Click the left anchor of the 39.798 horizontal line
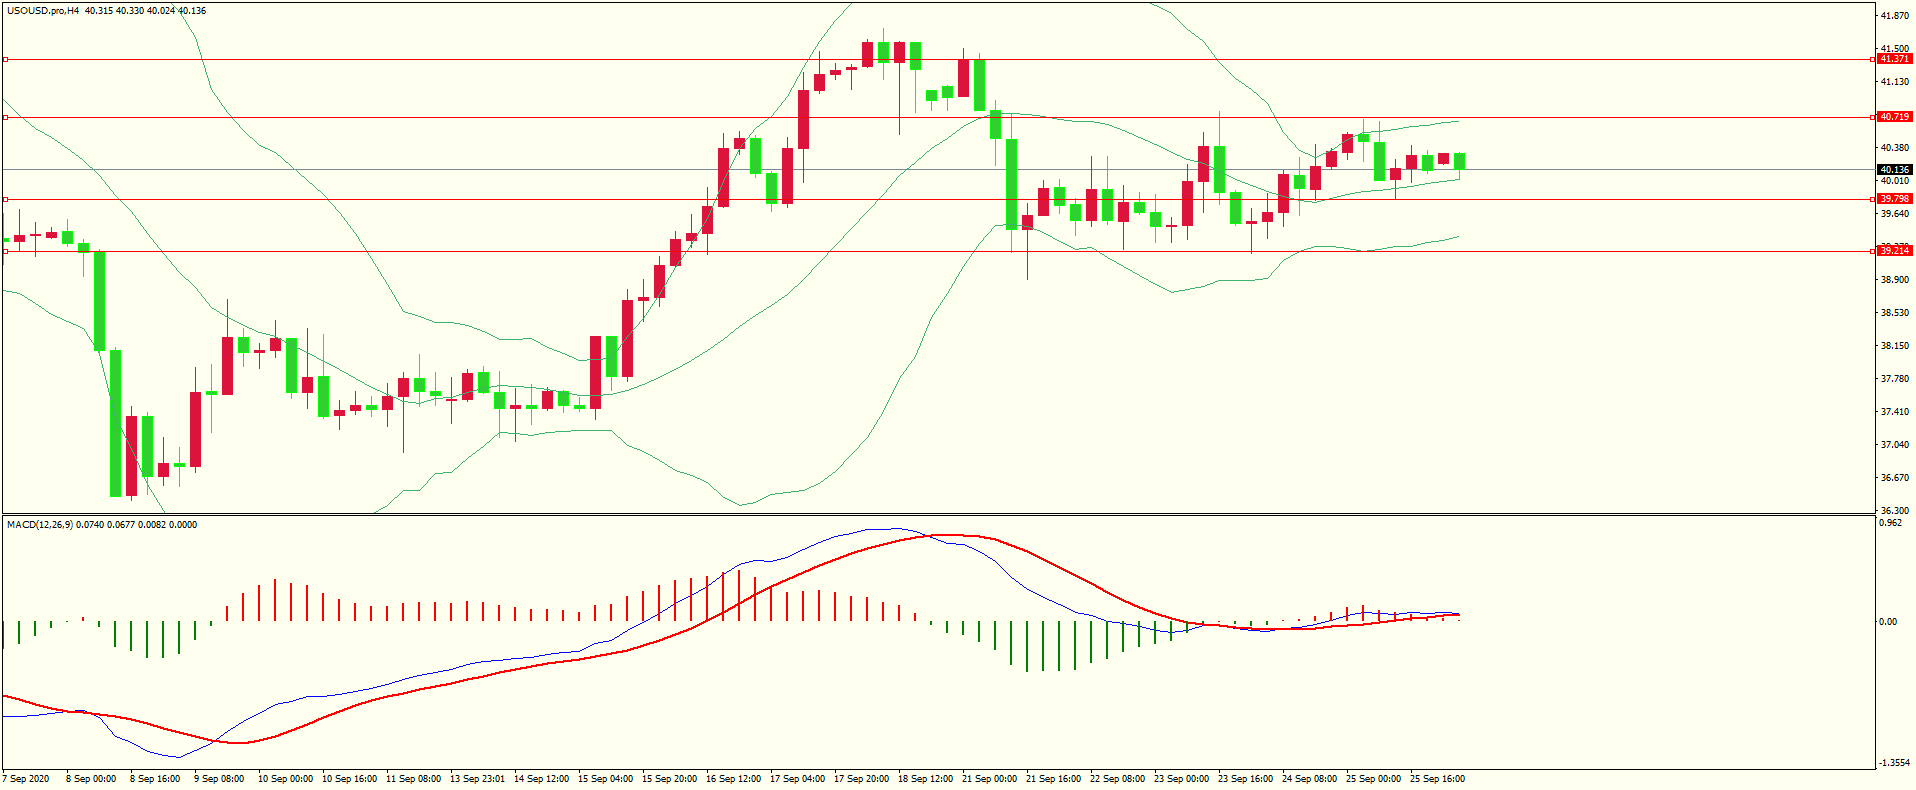 5,200
